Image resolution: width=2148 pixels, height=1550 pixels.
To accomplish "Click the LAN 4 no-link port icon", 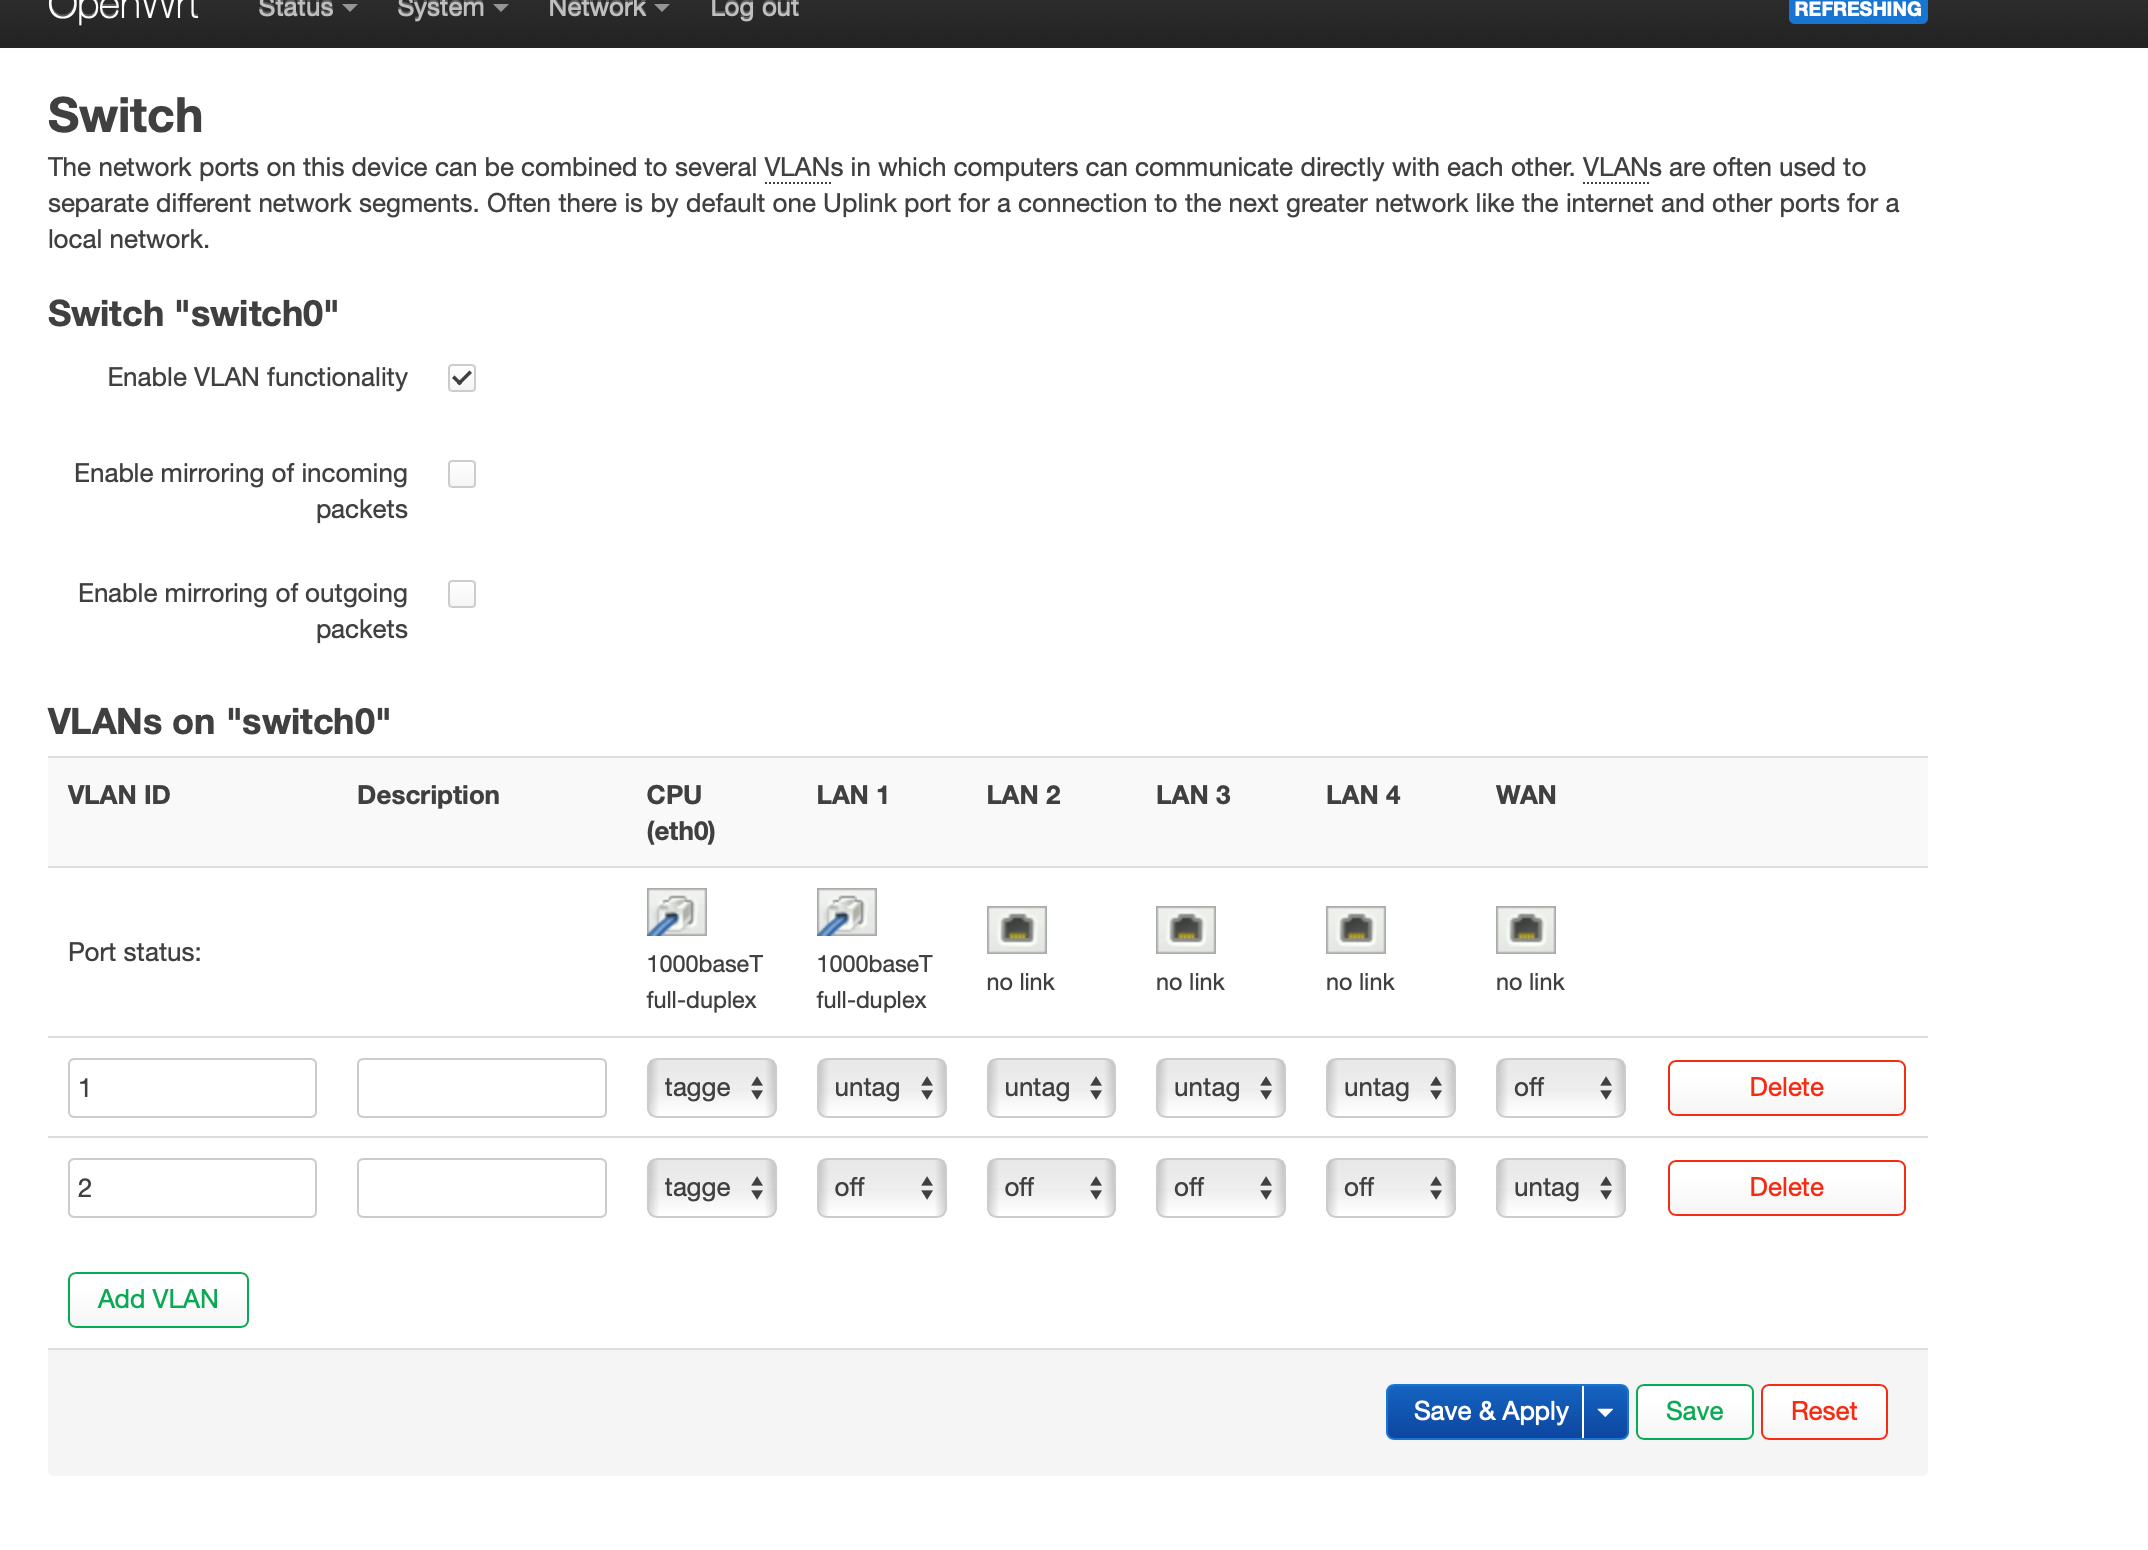I will pyautogui.click(x=1356, y=930).
